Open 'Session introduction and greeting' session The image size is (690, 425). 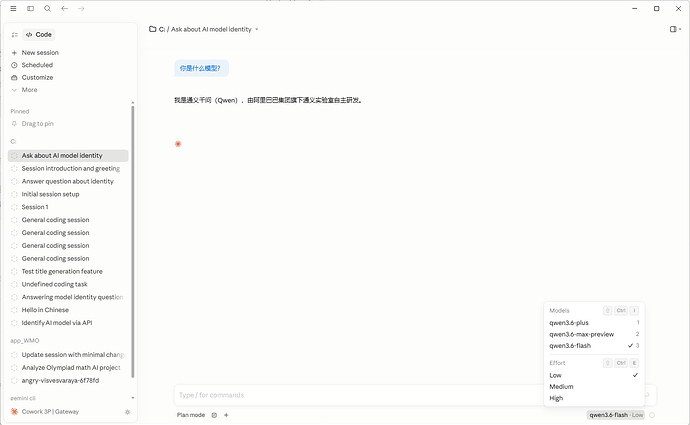click(68, 169)
